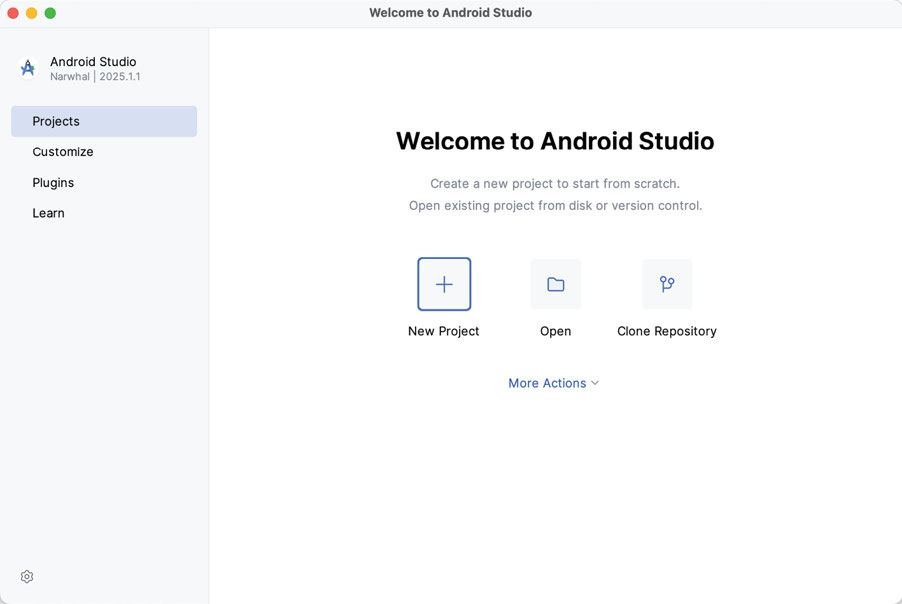The image size is (902, 604).
Task: Click the Welcome to Android Studio heading
Action: click(555, 141)
